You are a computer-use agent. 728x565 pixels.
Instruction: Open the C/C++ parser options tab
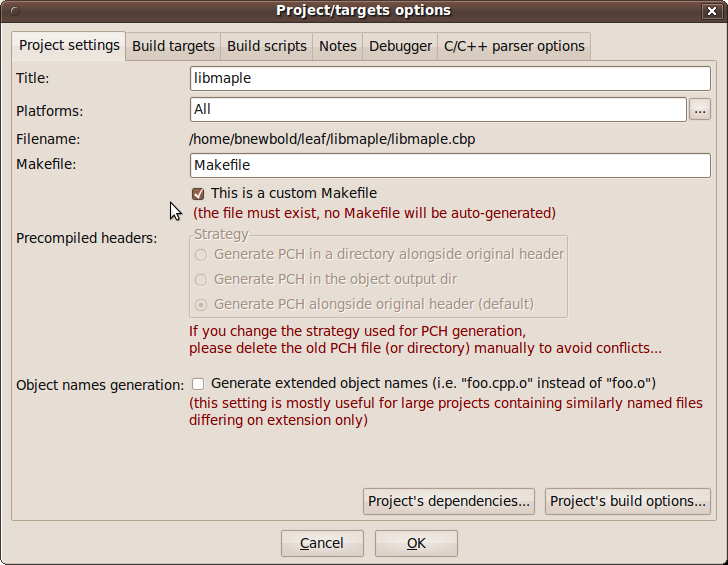(x=514, y=46)
